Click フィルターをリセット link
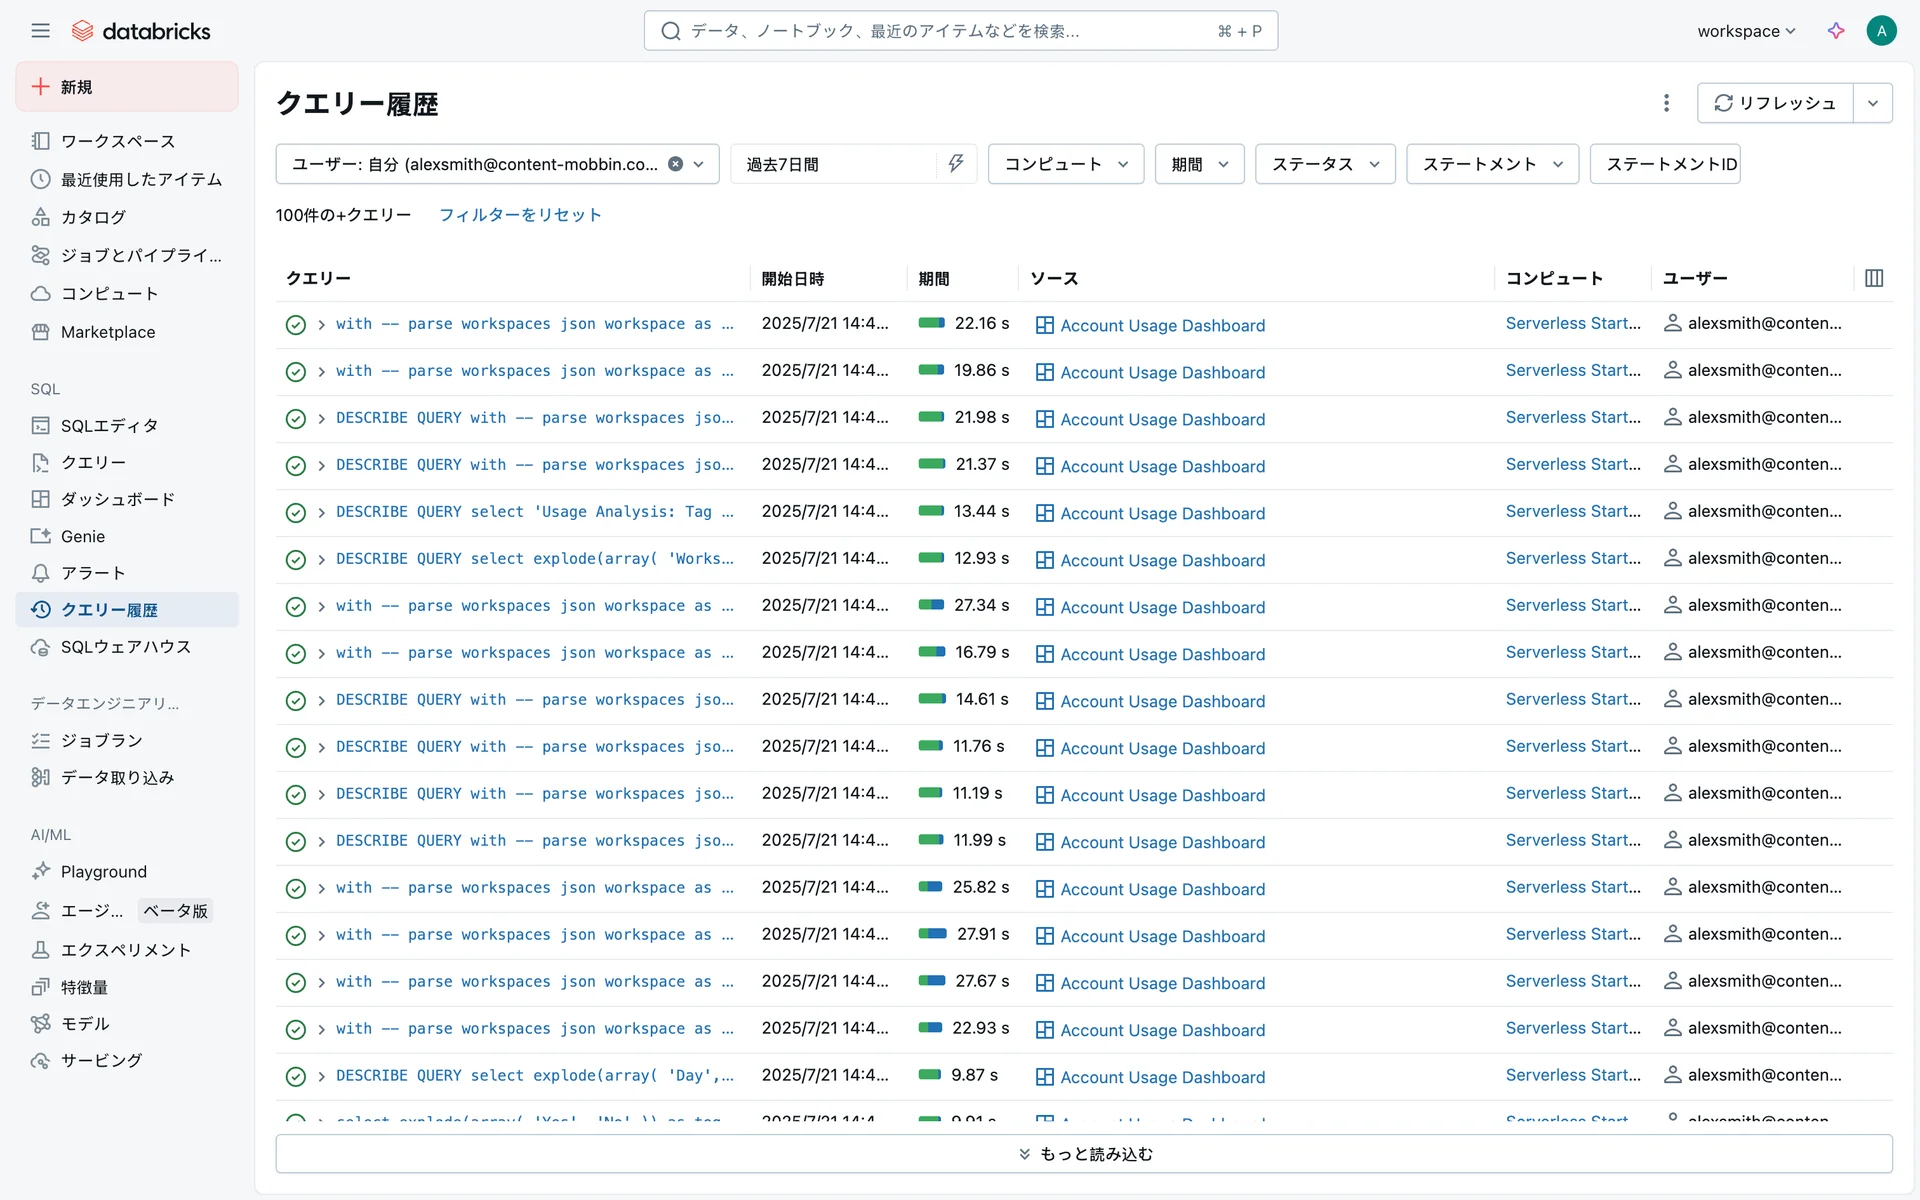1920x1200 pixels. (520, 215)
